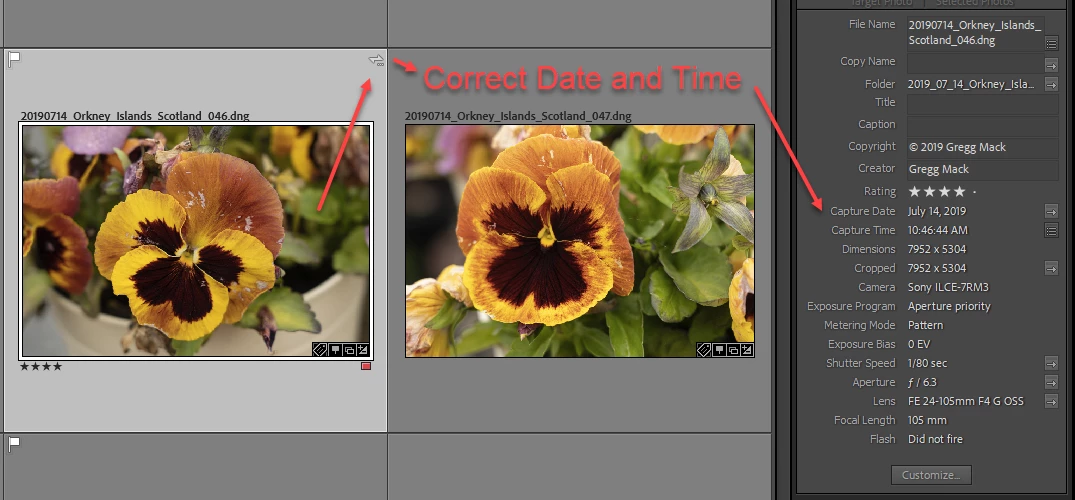
Task: Open the keyword tag badge on photo 046
Action: point(319,349)
